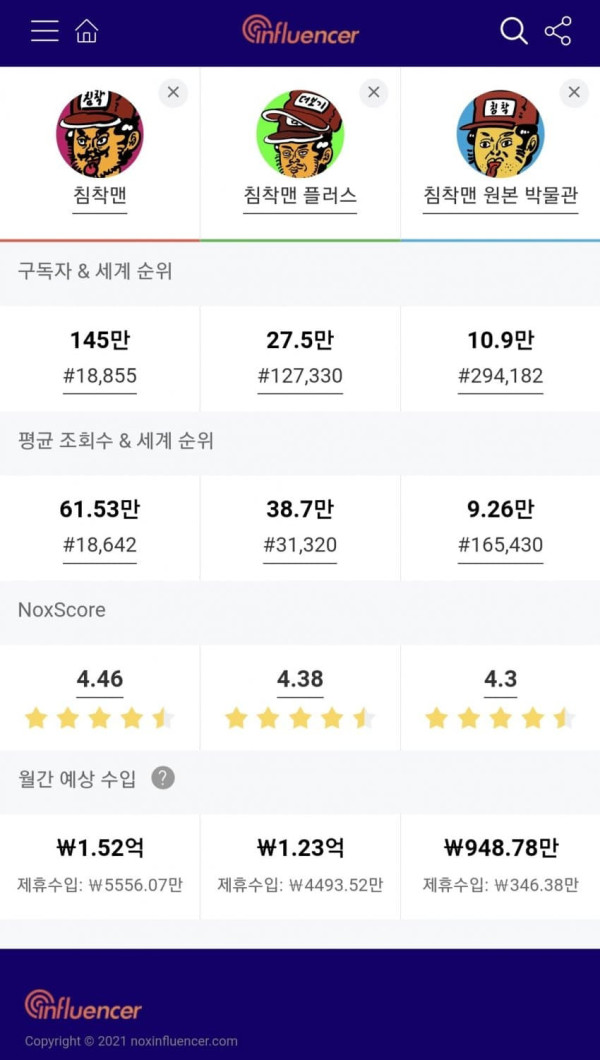Open 침착맨 원본 박물관 channel avatar
The image size is (600, 1060).
point(501,134)
